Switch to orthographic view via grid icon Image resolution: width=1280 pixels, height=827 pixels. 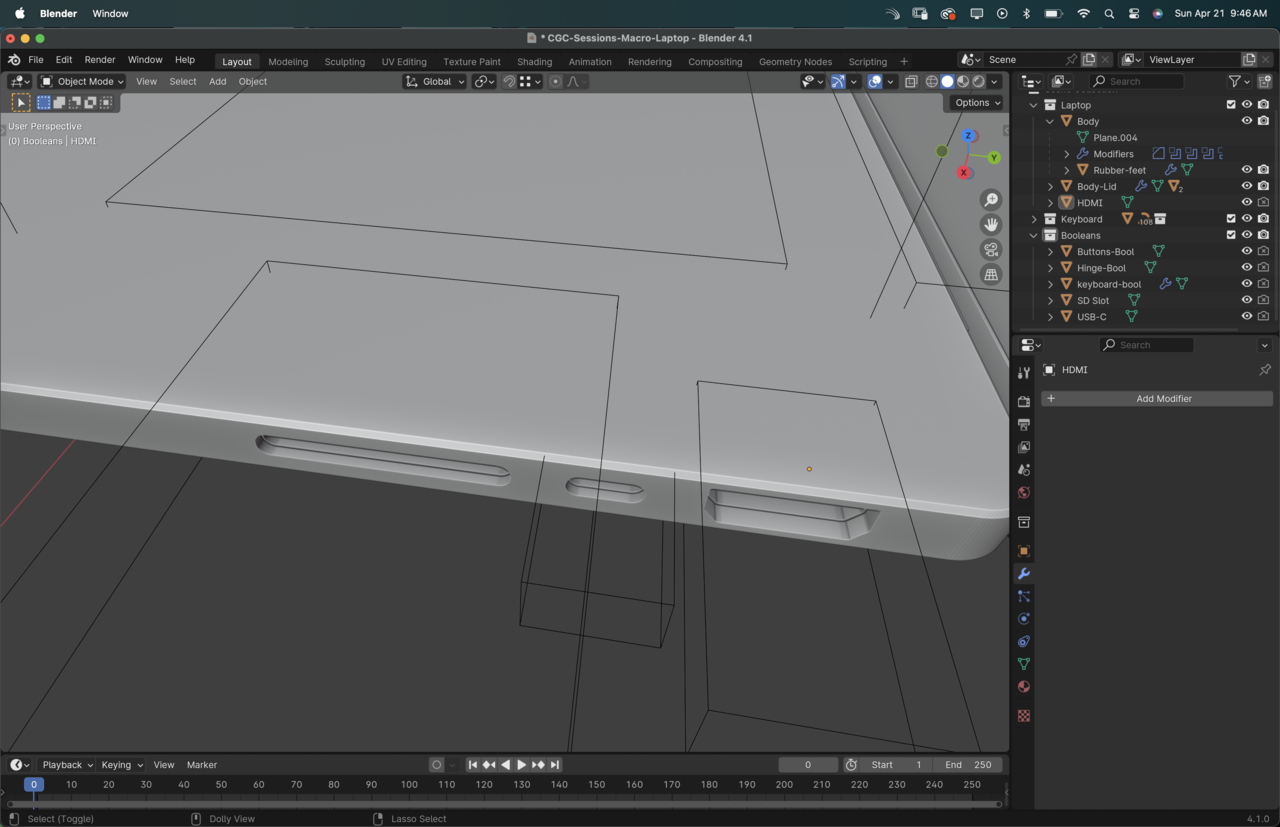click(x=991, y=275)
